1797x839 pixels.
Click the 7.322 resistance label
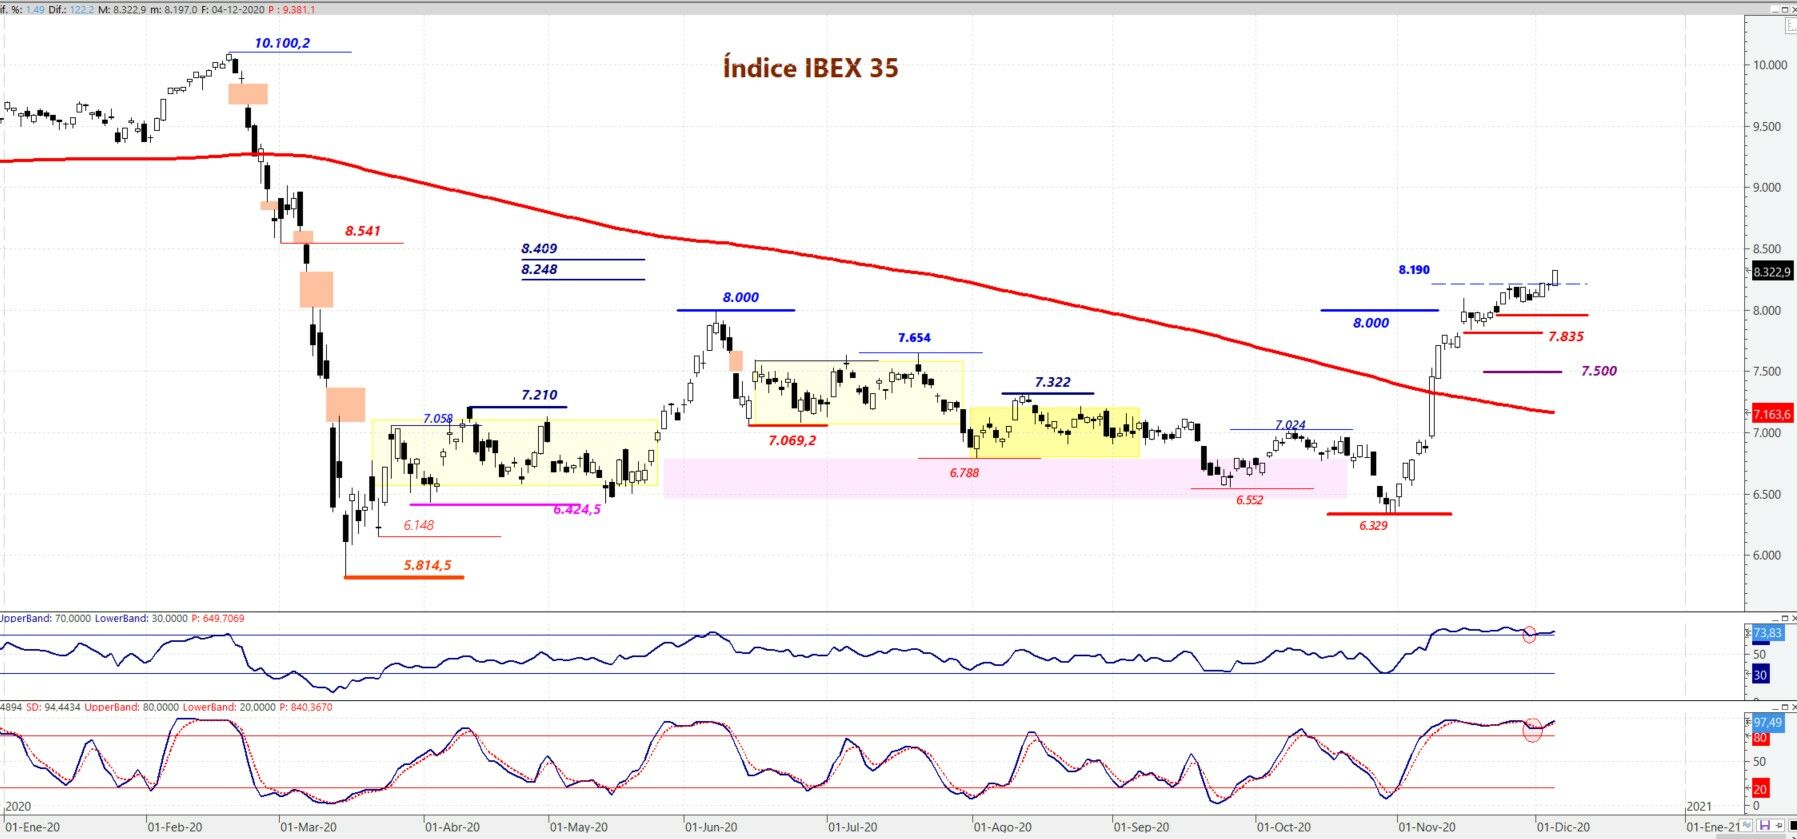[1052, 382]
